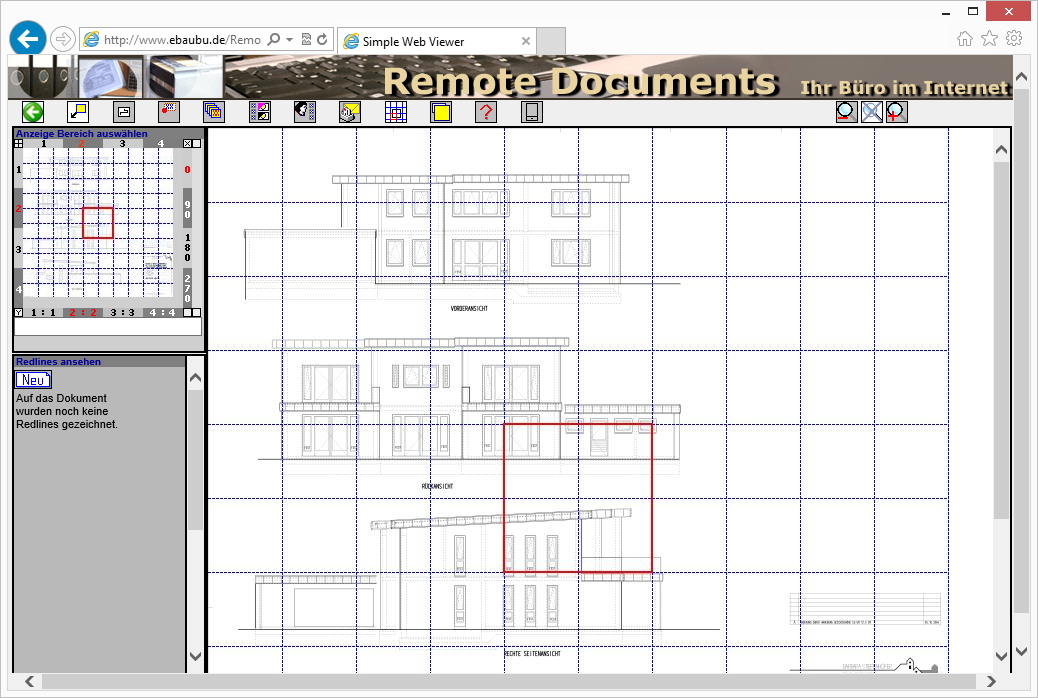The height and width of the screenshot is (698, 1038).
Task: Set rotation to 0 degrees
Action: (x=187, y=169)
